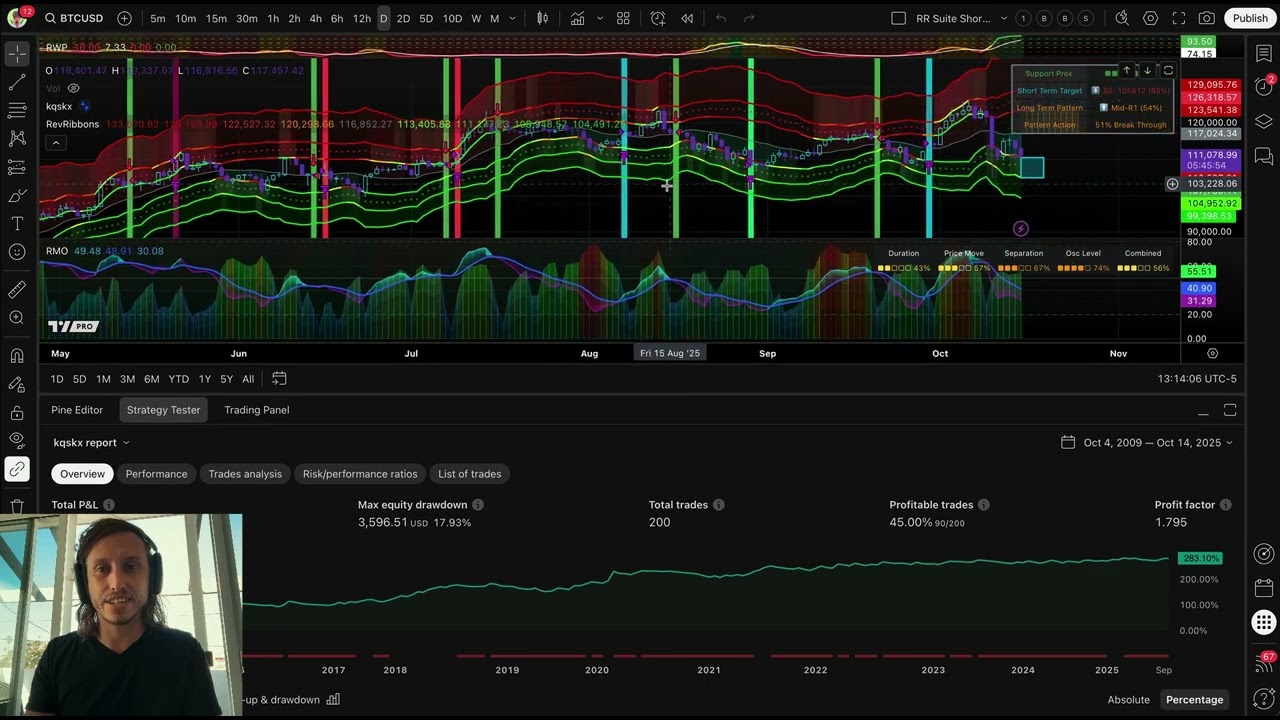Select the brush drawing tool
This screenshot has height=720, width=1280.
[x=17, y=195]
